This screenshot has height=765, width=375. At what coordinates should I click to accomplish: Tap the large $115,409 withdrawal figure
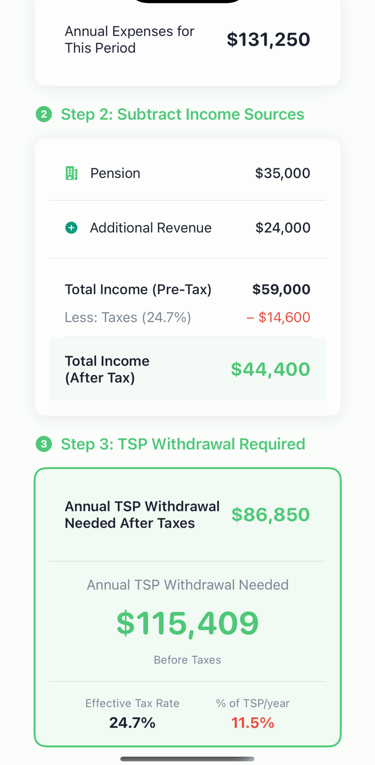pyautogui.click(x=188, y=623)
